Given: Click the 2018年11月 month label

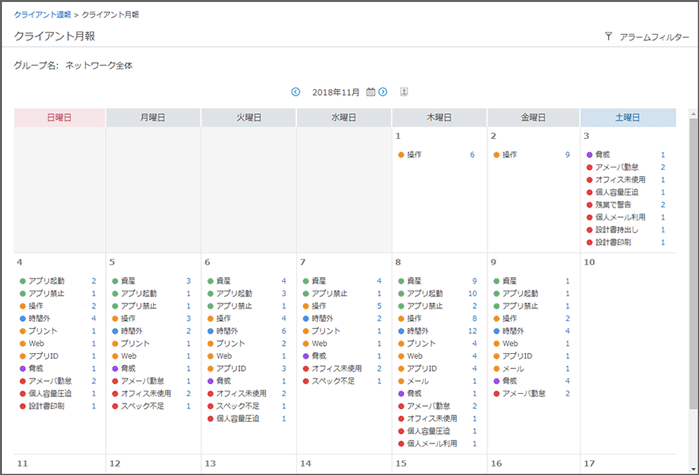Looking at the screenshot, I should coord(336,92).
